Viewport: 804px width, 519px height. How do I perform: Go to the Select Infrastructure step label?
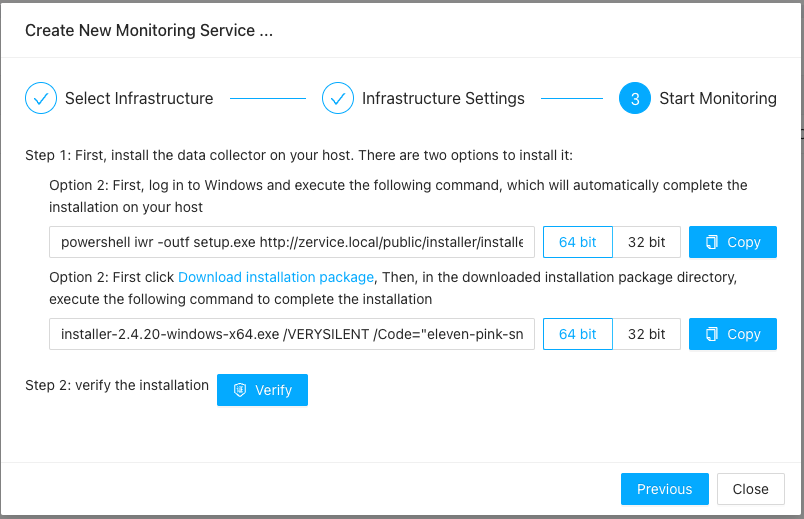tap(139, 99)
